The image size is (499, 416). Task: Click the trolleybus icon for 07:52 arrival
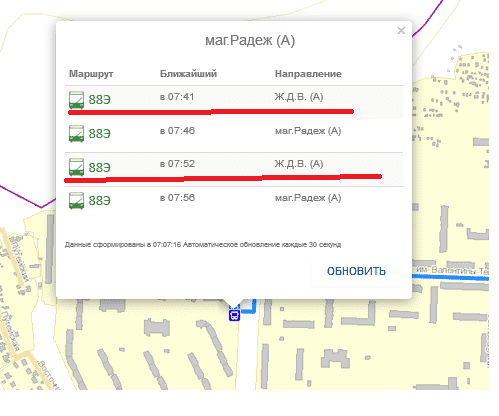pyautogui.click(x=76, y=167)
